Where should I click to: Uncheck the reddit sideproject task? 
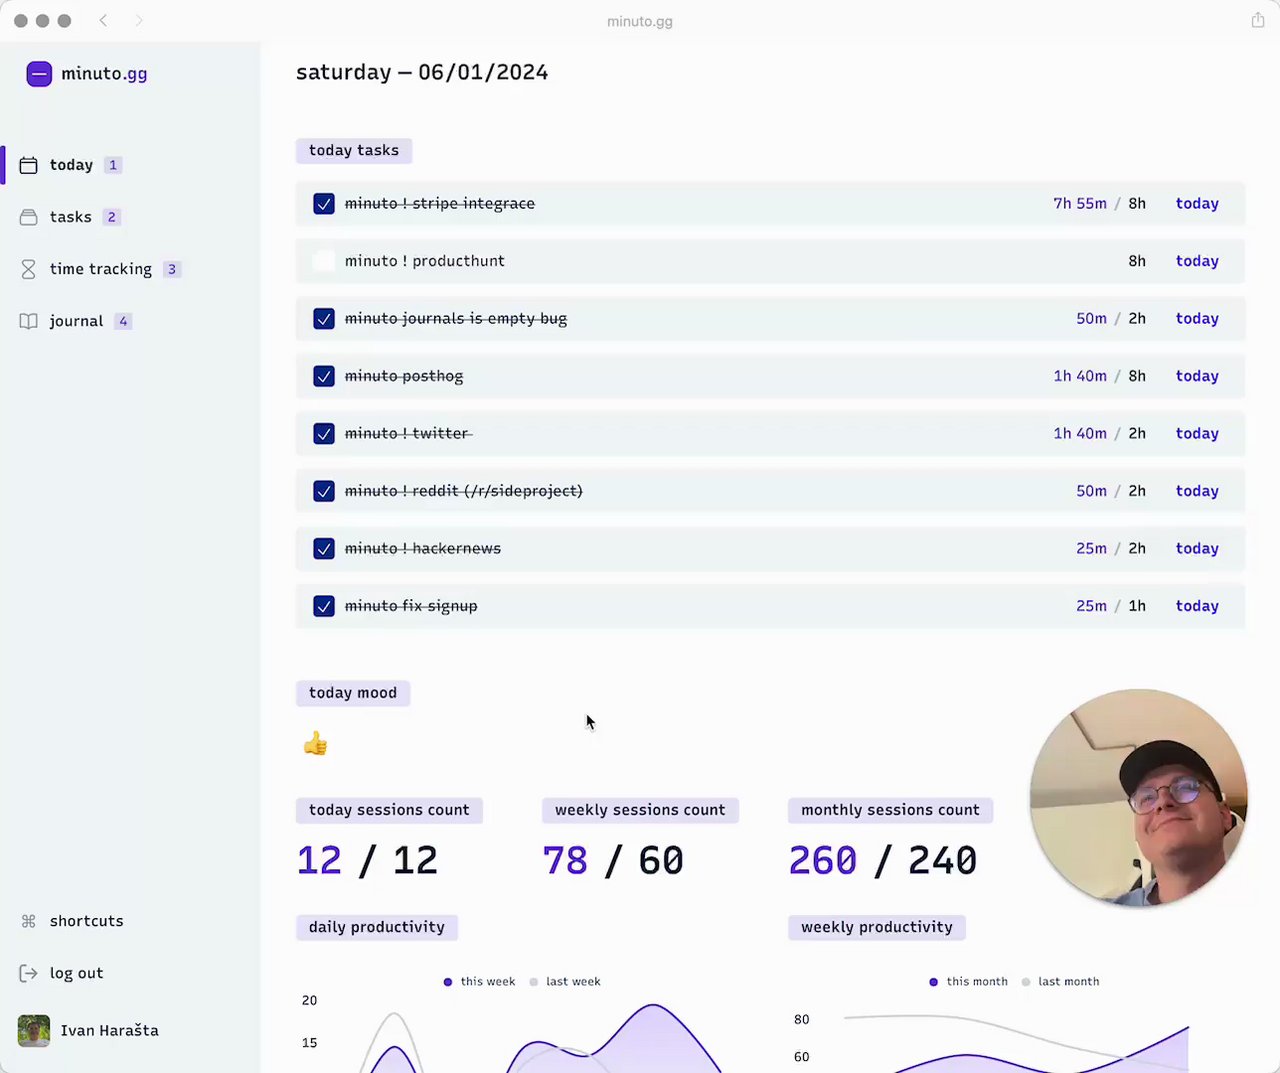324,491
